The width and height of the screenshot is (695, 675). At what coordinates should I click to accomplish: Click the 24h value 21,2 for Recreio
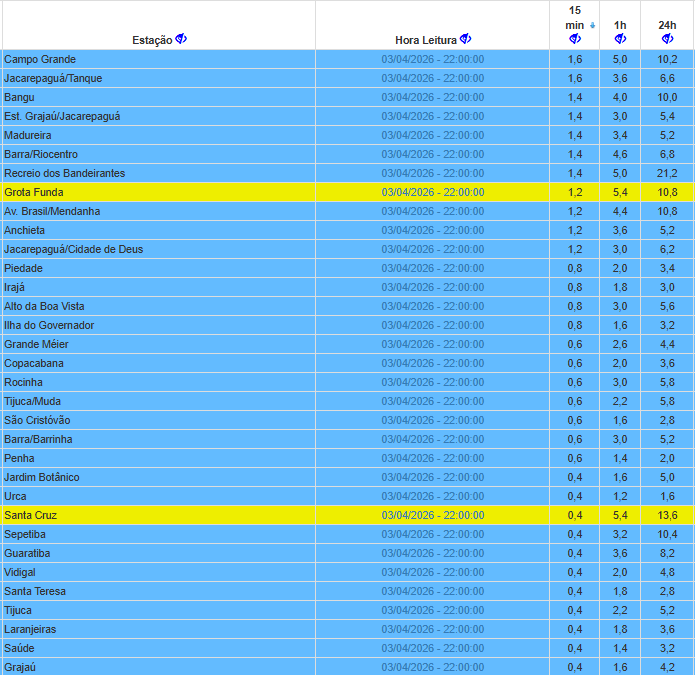(x=667, y=173)
